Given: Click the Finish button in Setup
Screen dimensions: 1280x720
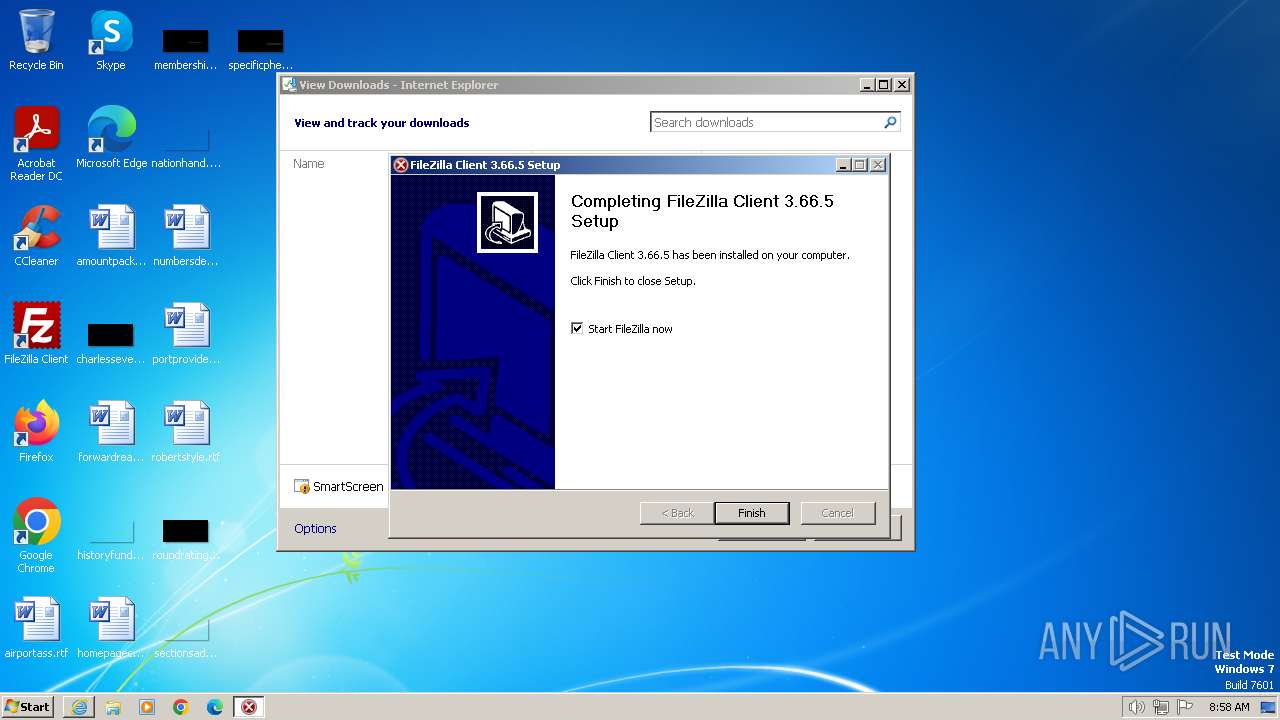Looking at the screenshot, I should (751, 513).
